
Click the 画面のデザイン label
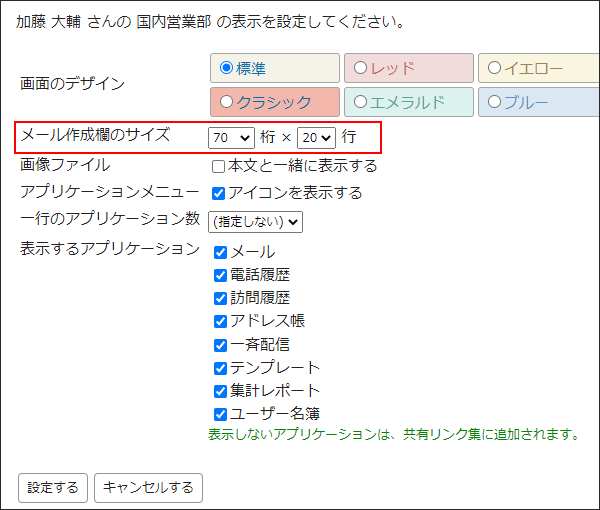click(72, 83)
